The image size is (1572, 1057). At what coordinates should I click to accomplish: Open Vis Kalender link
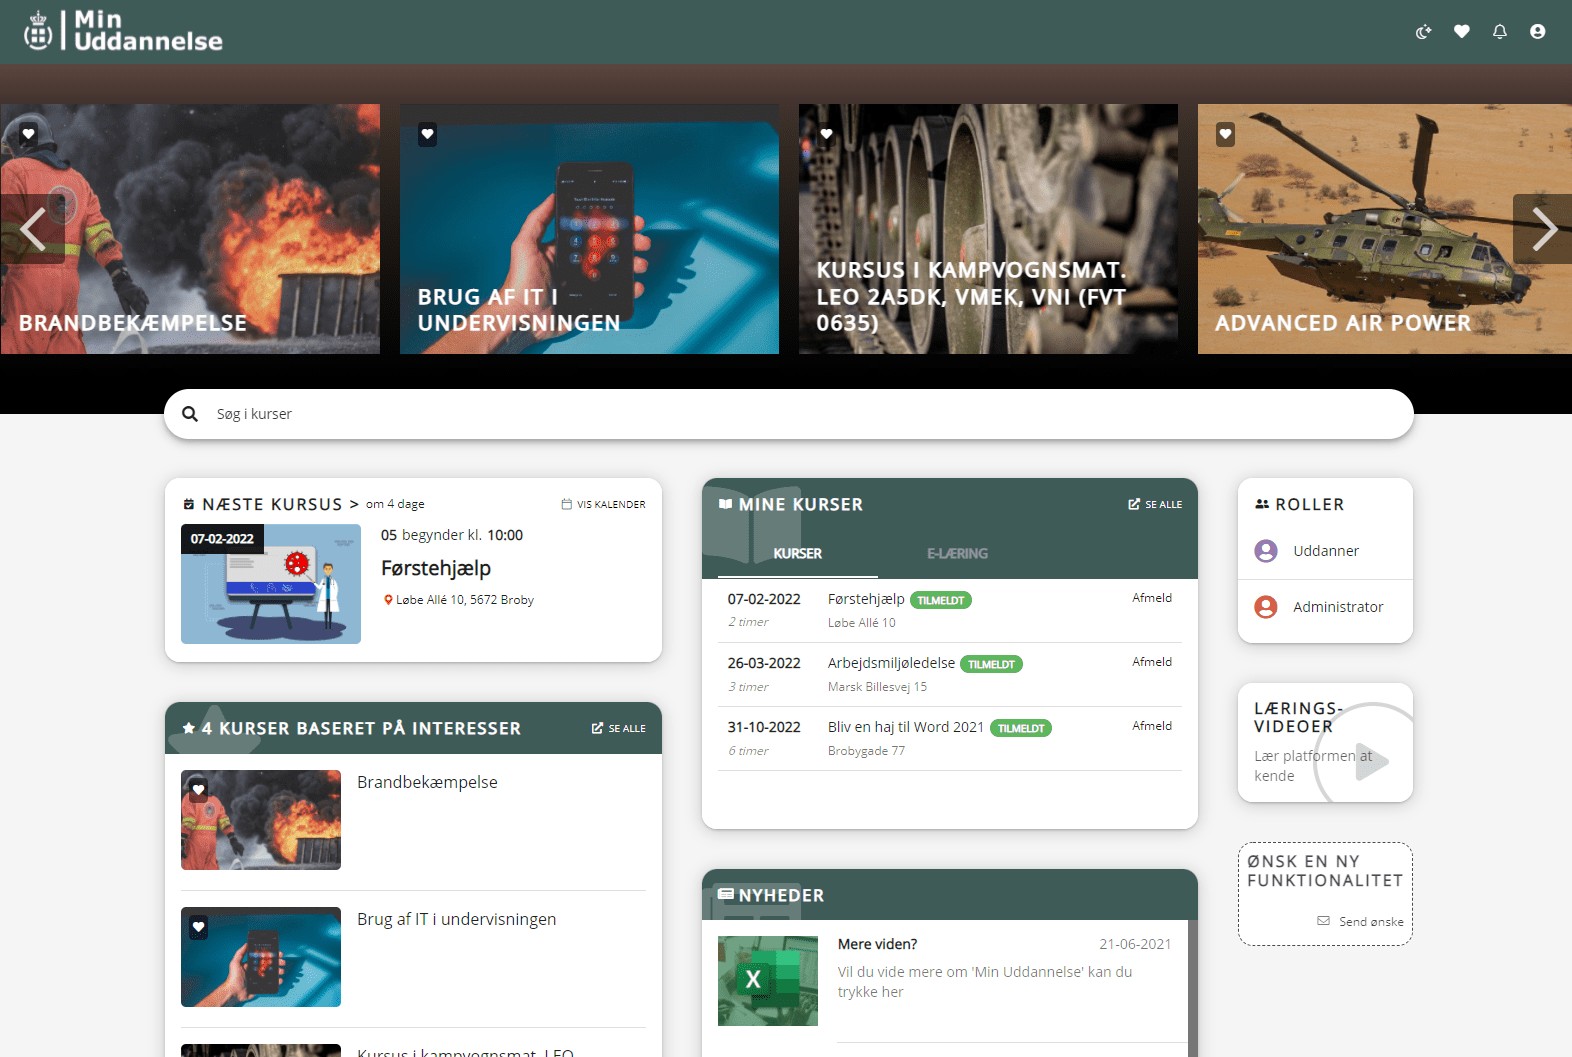coord(603,504)
